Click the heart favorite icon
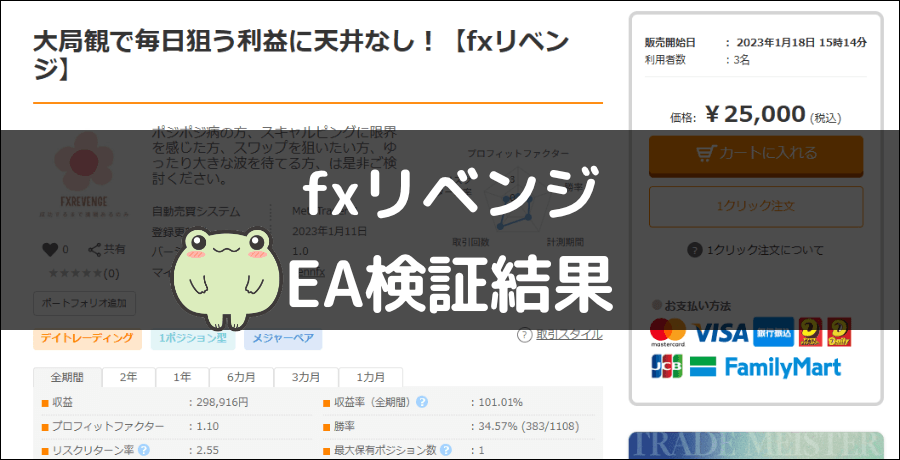The image size is (900, 460). pyautogui.click(x=49, y=250)
